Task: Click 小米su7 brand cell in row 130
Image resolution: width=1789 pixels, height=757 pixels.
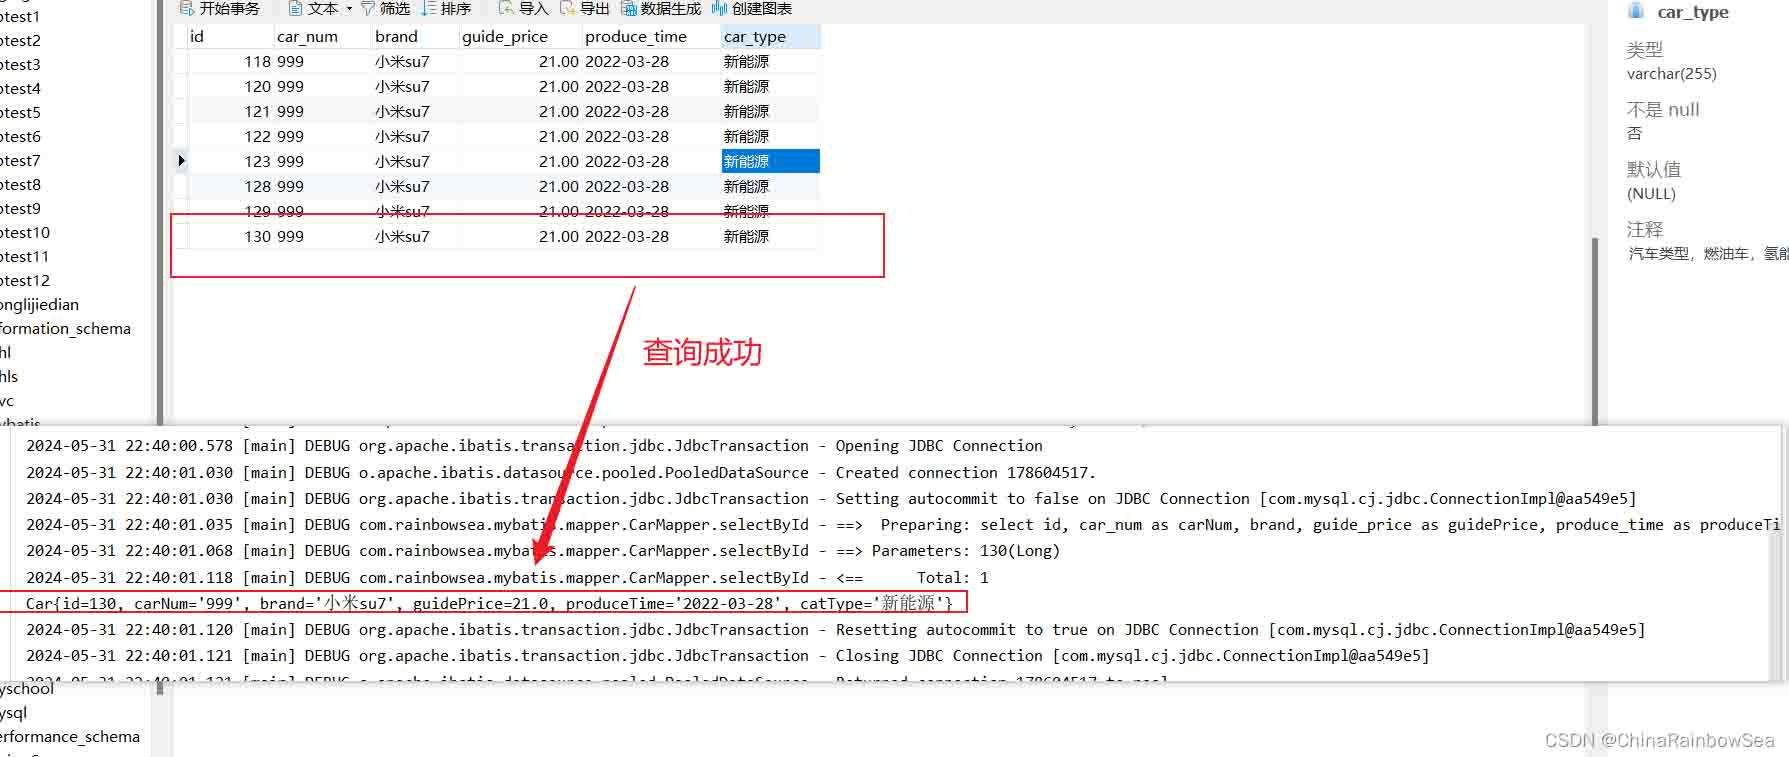Action: [x=415, y=237]
